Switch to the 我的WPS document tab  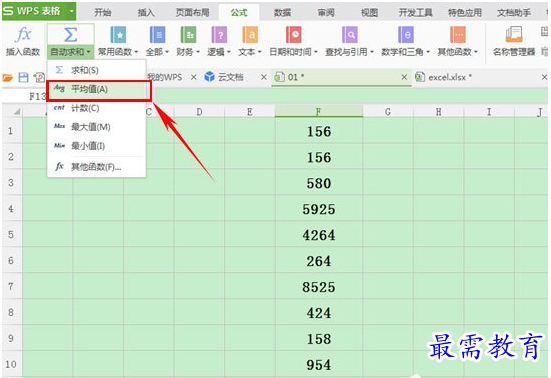[x=164, y=77]
